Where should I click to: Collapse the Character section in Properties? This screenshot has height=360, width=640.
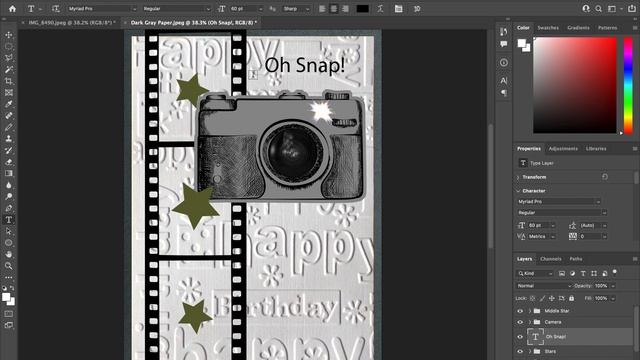(x=518, y=191)
